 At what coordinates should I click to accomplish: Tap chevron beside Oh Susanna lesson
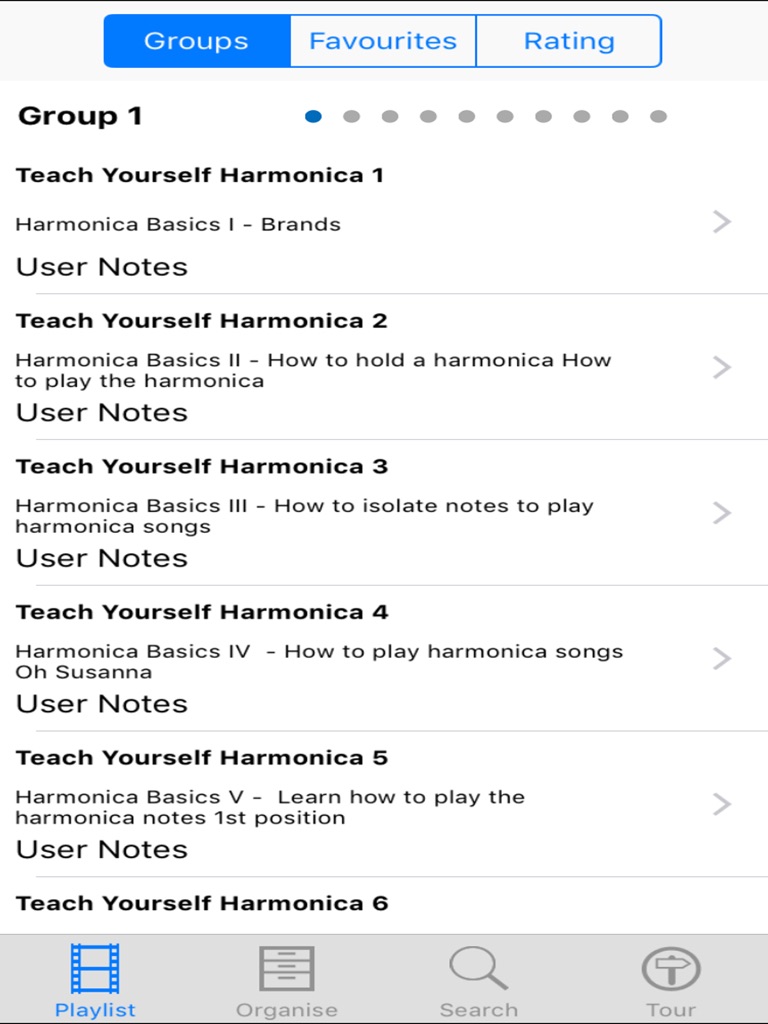(722, 659)
